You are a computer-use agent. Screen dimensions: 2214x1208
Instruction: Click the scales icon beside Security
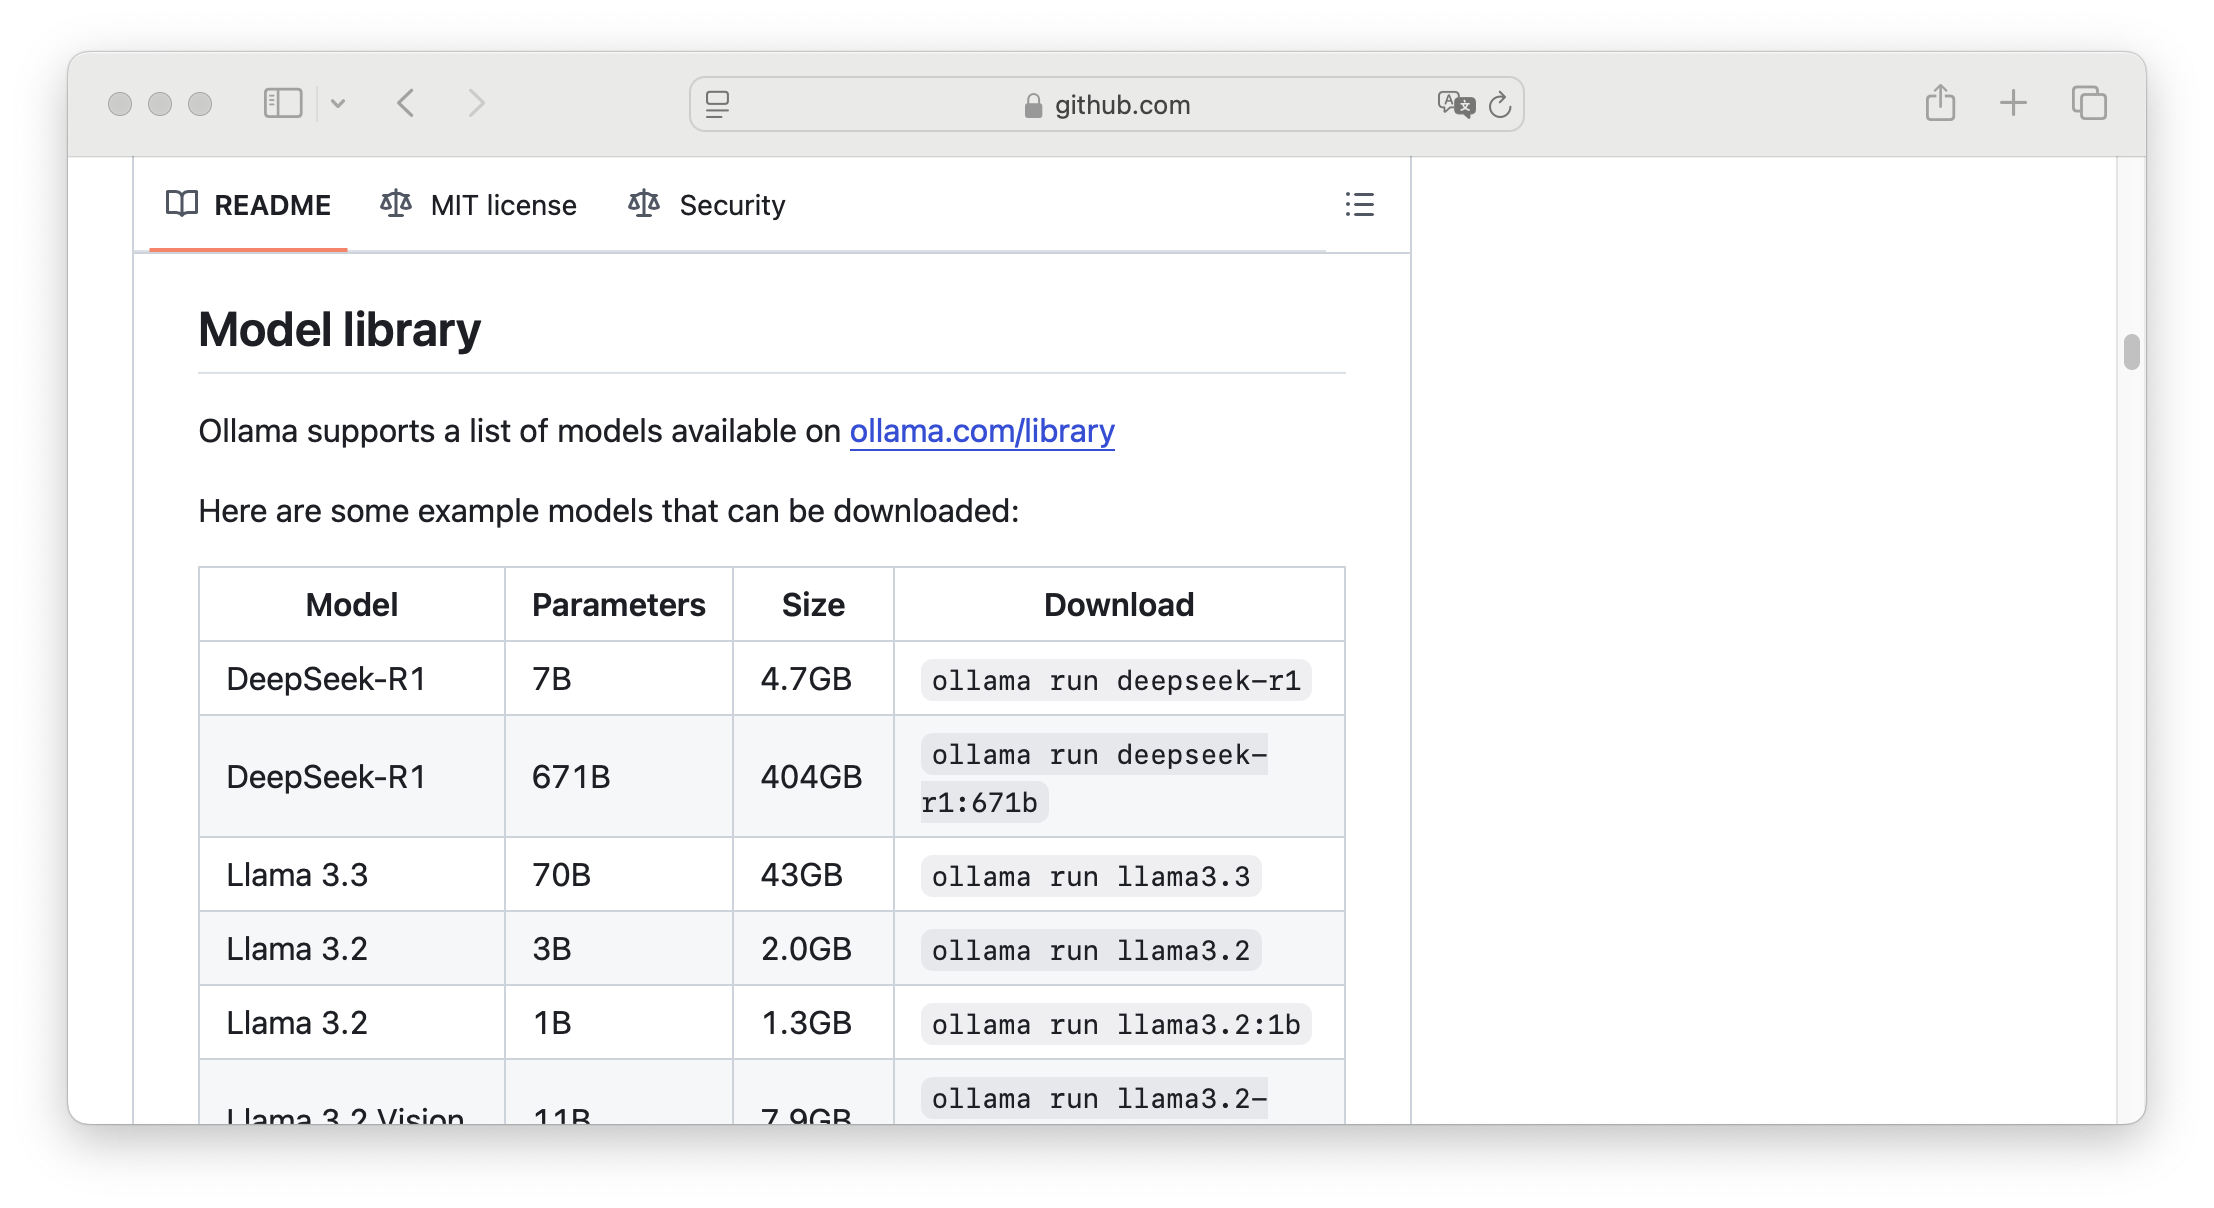pyautogui.click(x=644, y=204)
